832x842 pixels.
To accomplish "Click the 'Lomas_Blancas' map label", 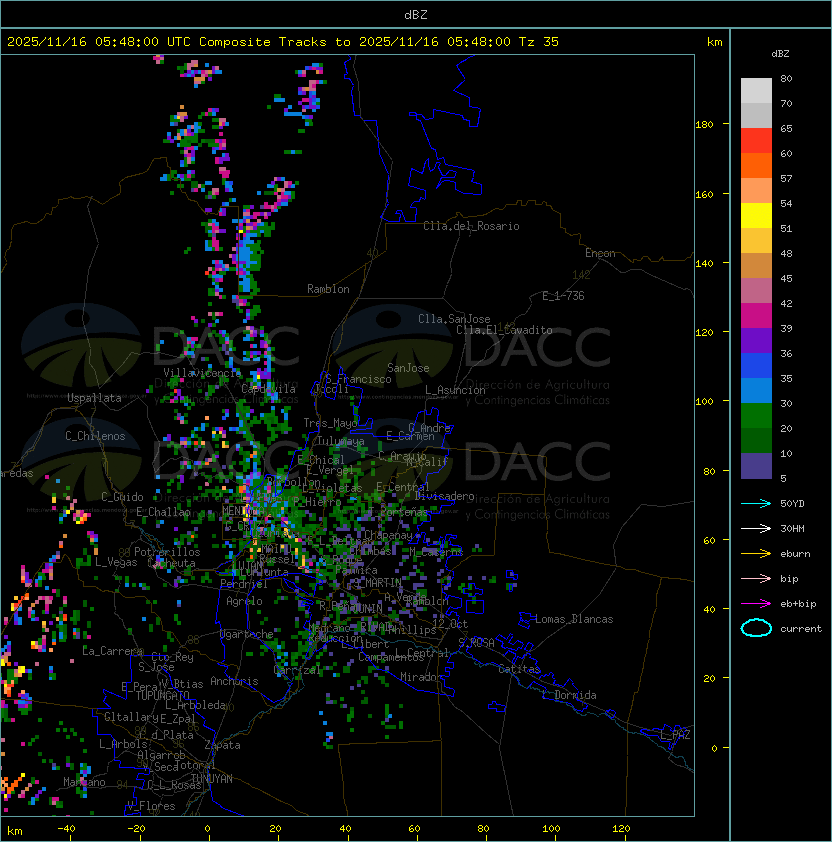I will coord(574,619).
